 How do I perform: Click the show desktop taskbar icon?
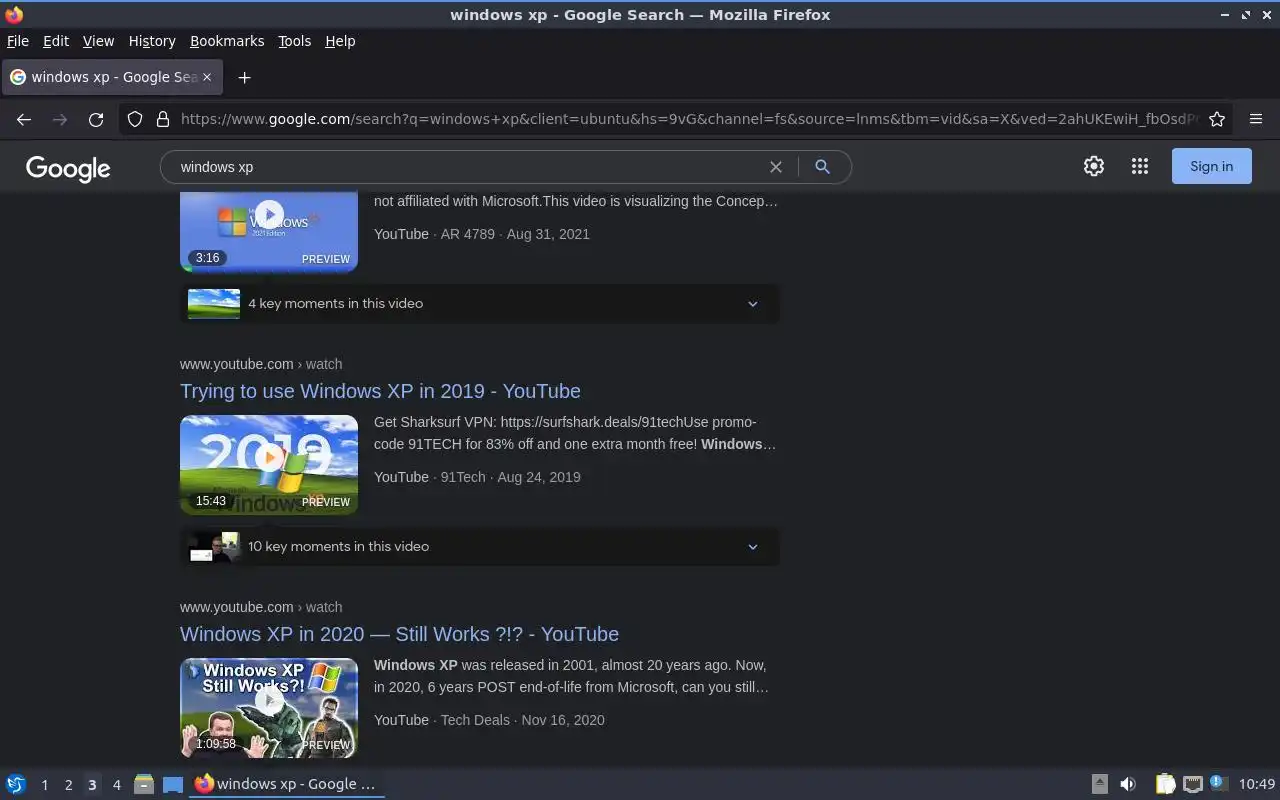click(x=173, y=784)
